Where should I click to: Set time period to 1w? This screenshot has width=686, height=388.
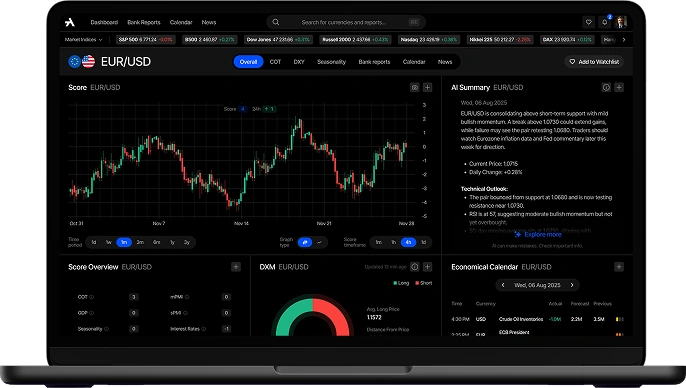(x=108, y=242)
